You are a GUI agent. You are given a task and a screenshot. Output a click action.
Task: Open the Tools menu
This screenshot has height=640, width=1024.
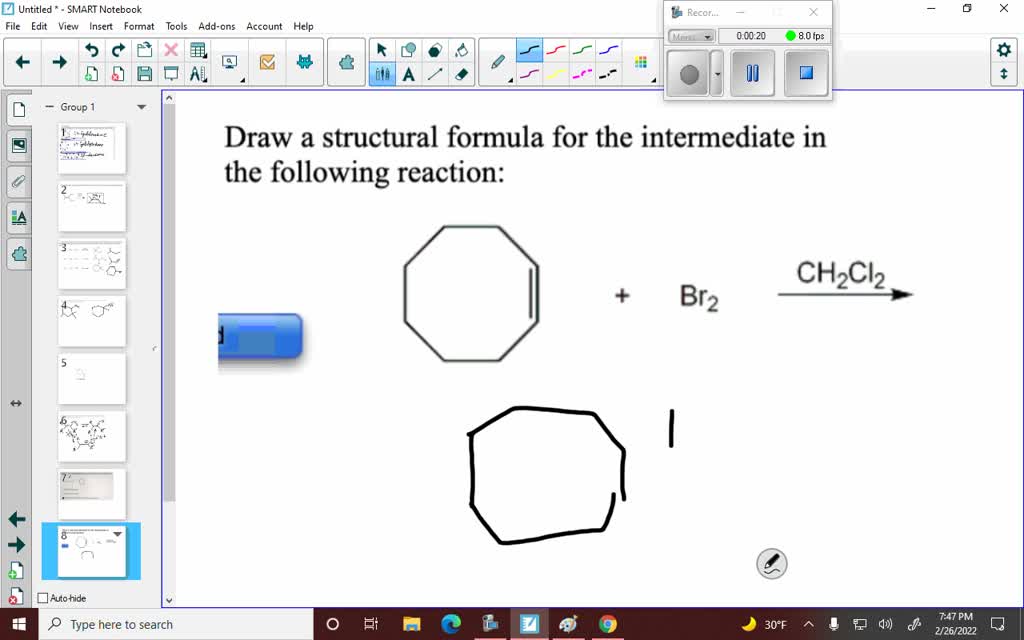176,26
